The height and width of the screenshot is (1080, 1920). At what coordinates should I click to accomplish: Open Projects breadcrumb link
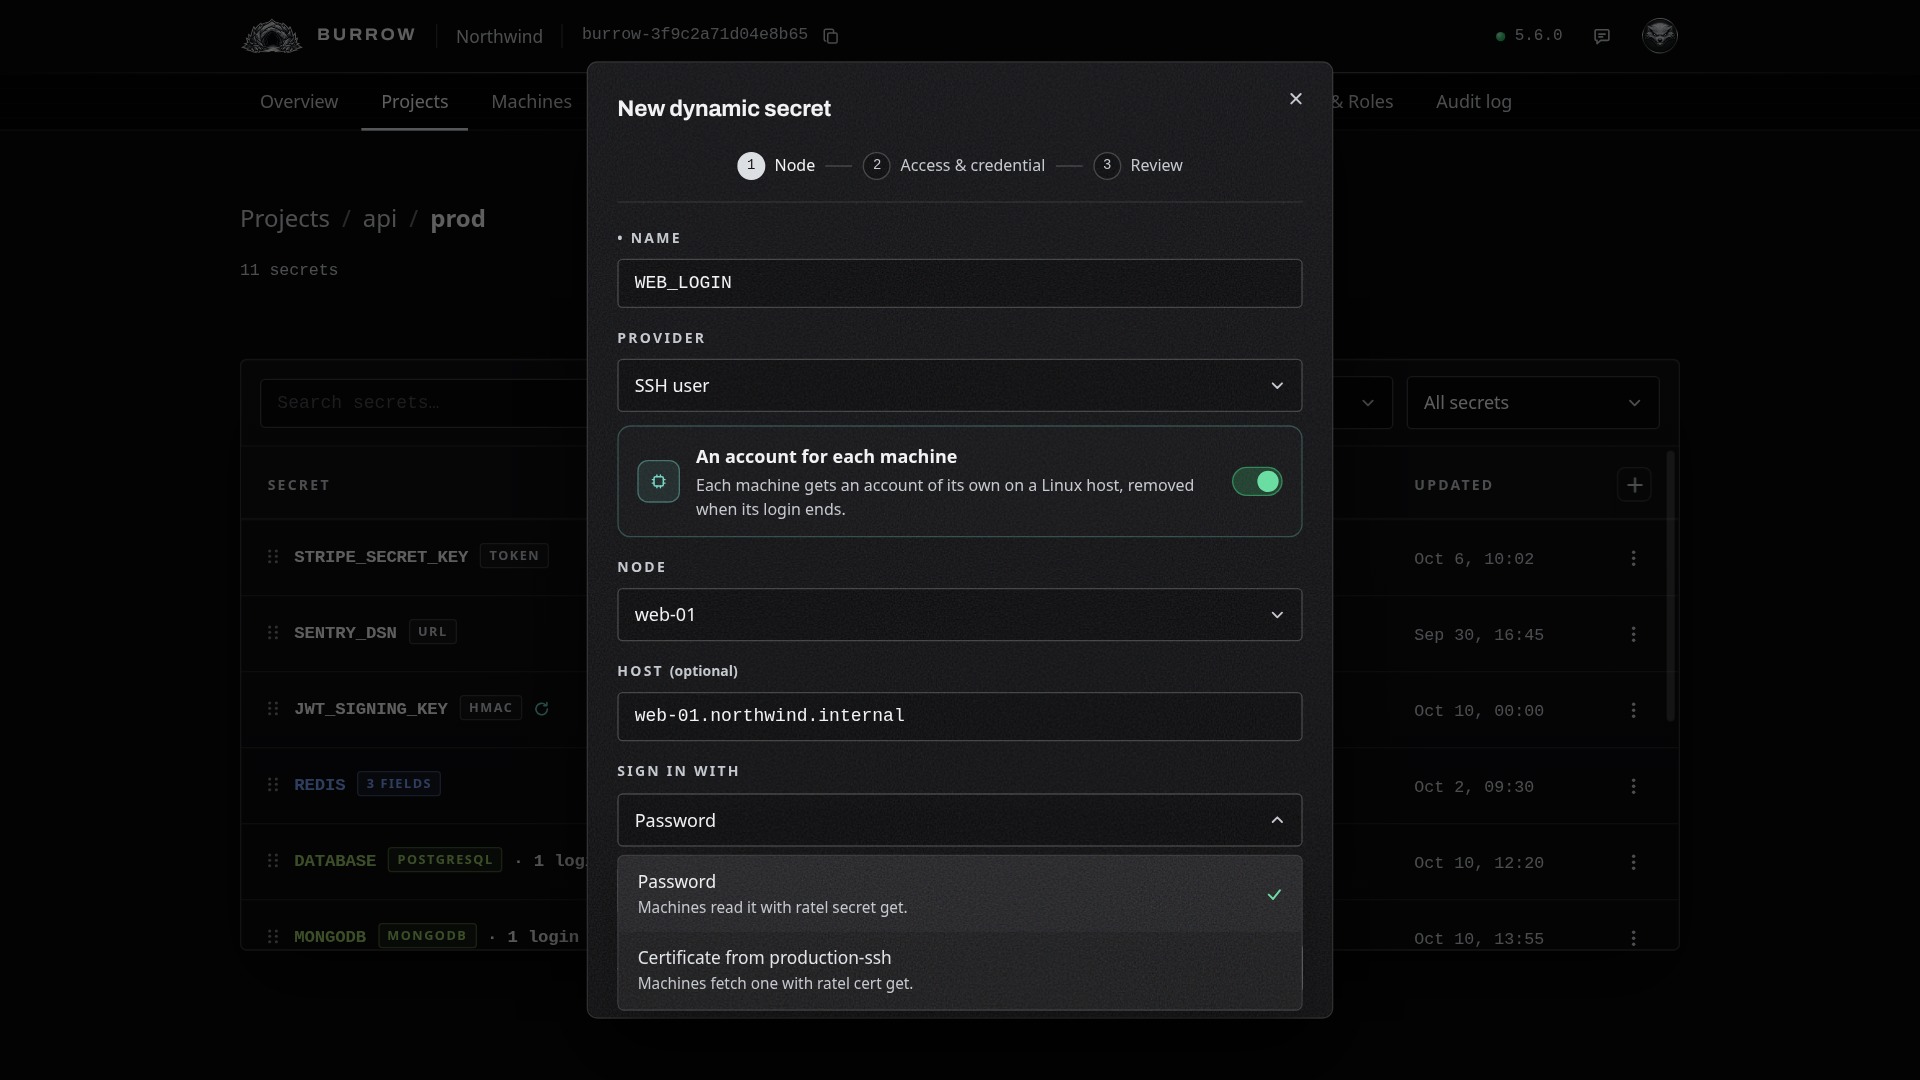coord(285,219)
